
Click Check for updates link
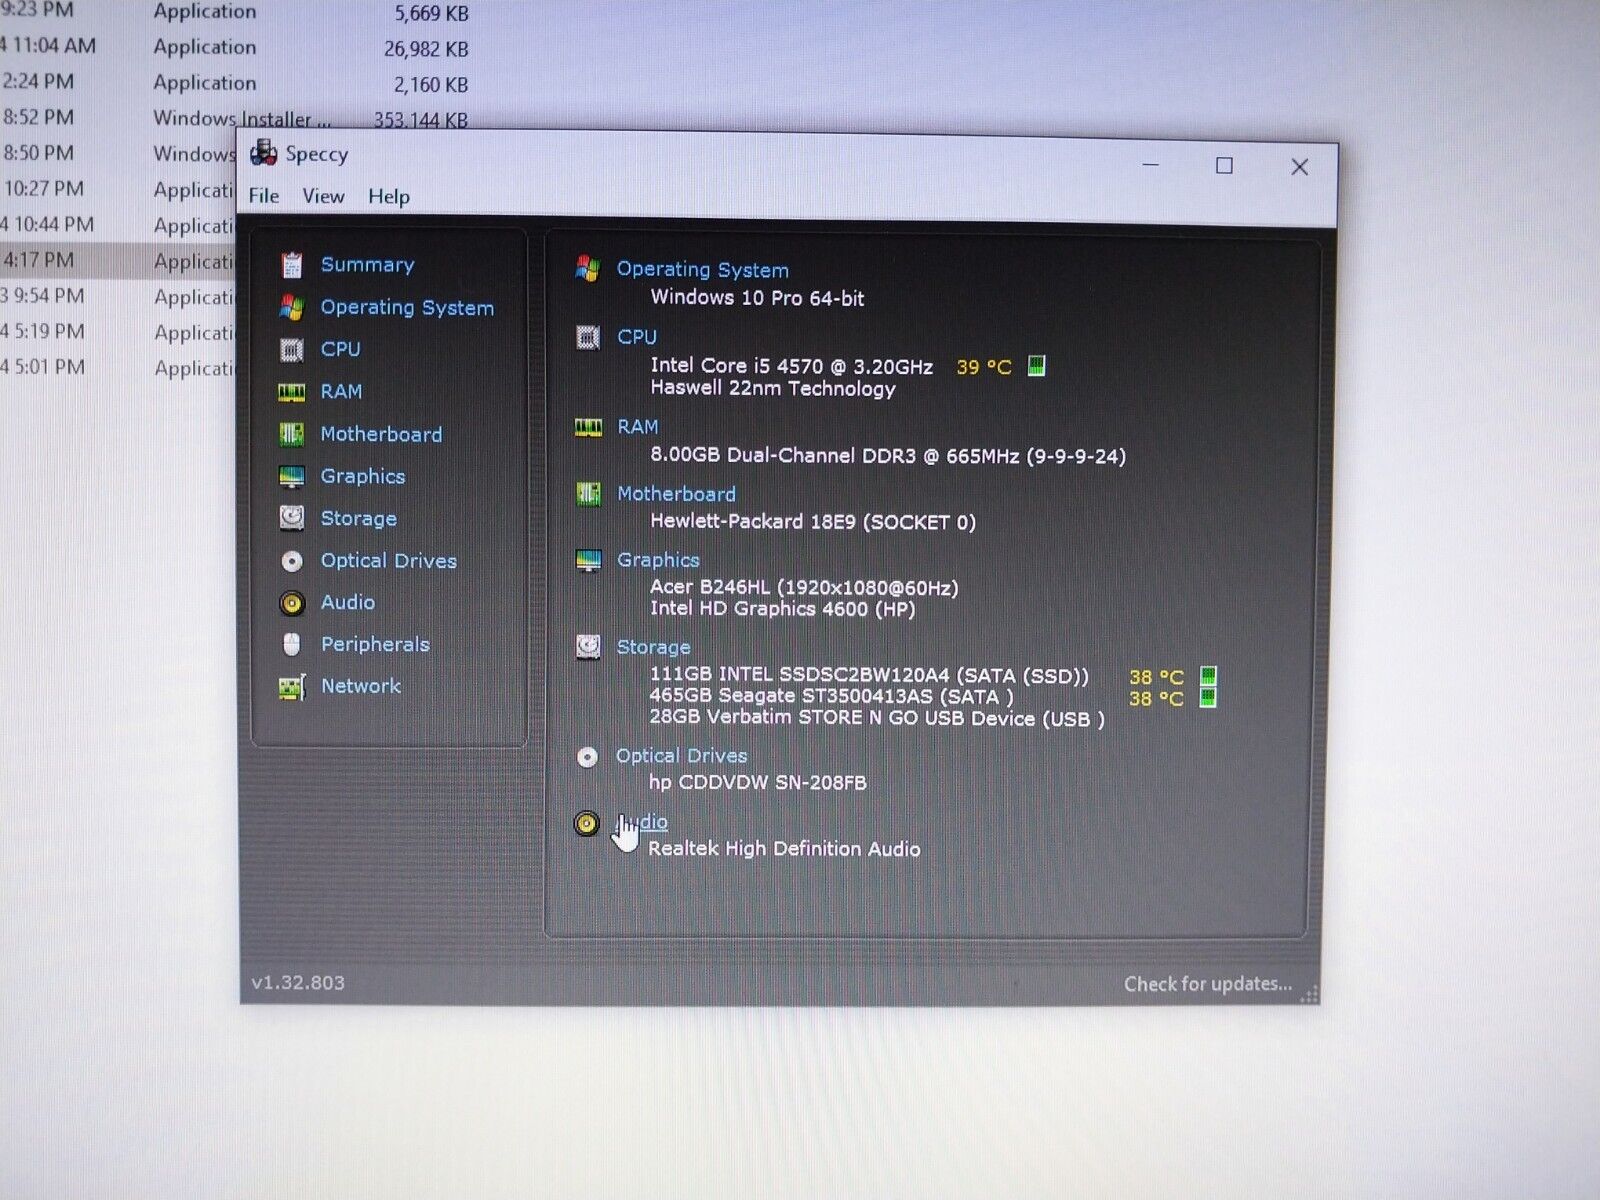1208,985
